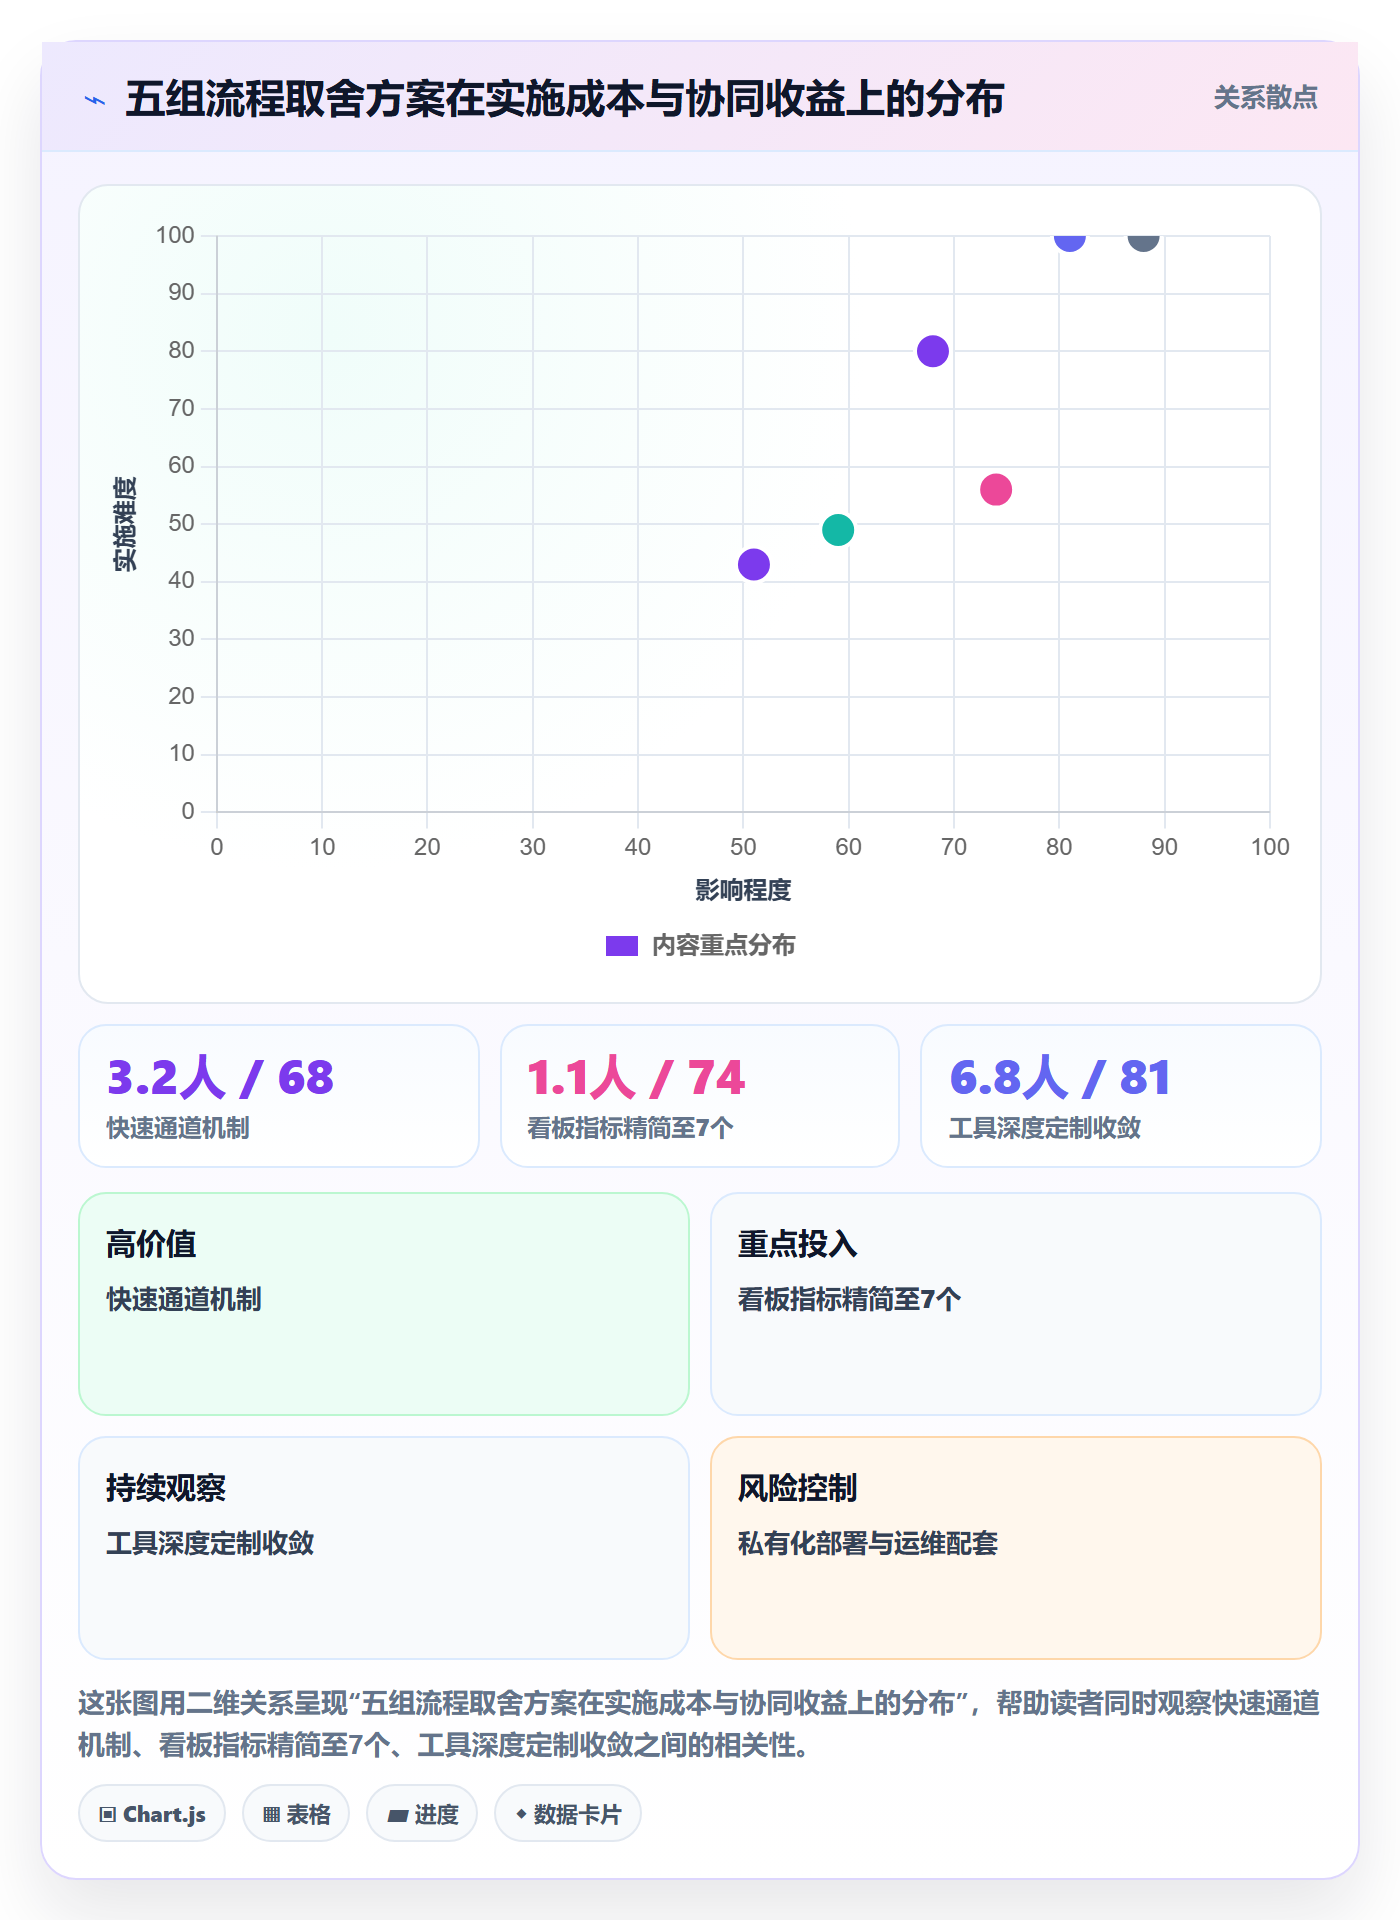
Task: Select the chart title 五组流程取舍方案在实施成本与协同收益上的分布
Action: 565,99
